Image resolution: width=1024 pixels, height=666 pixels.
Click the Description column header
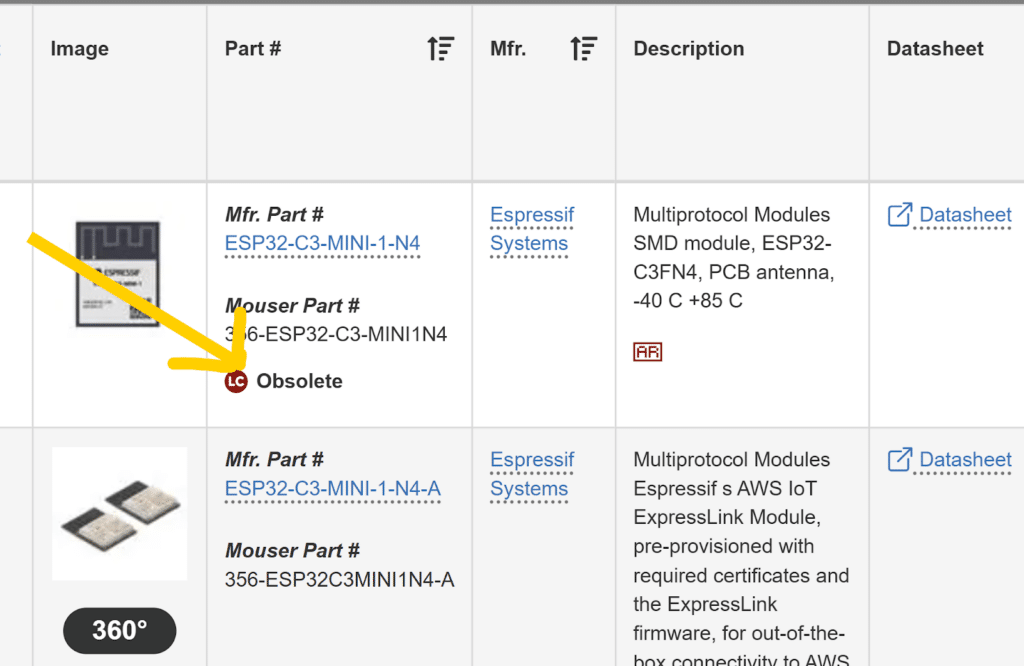point(689,49)
